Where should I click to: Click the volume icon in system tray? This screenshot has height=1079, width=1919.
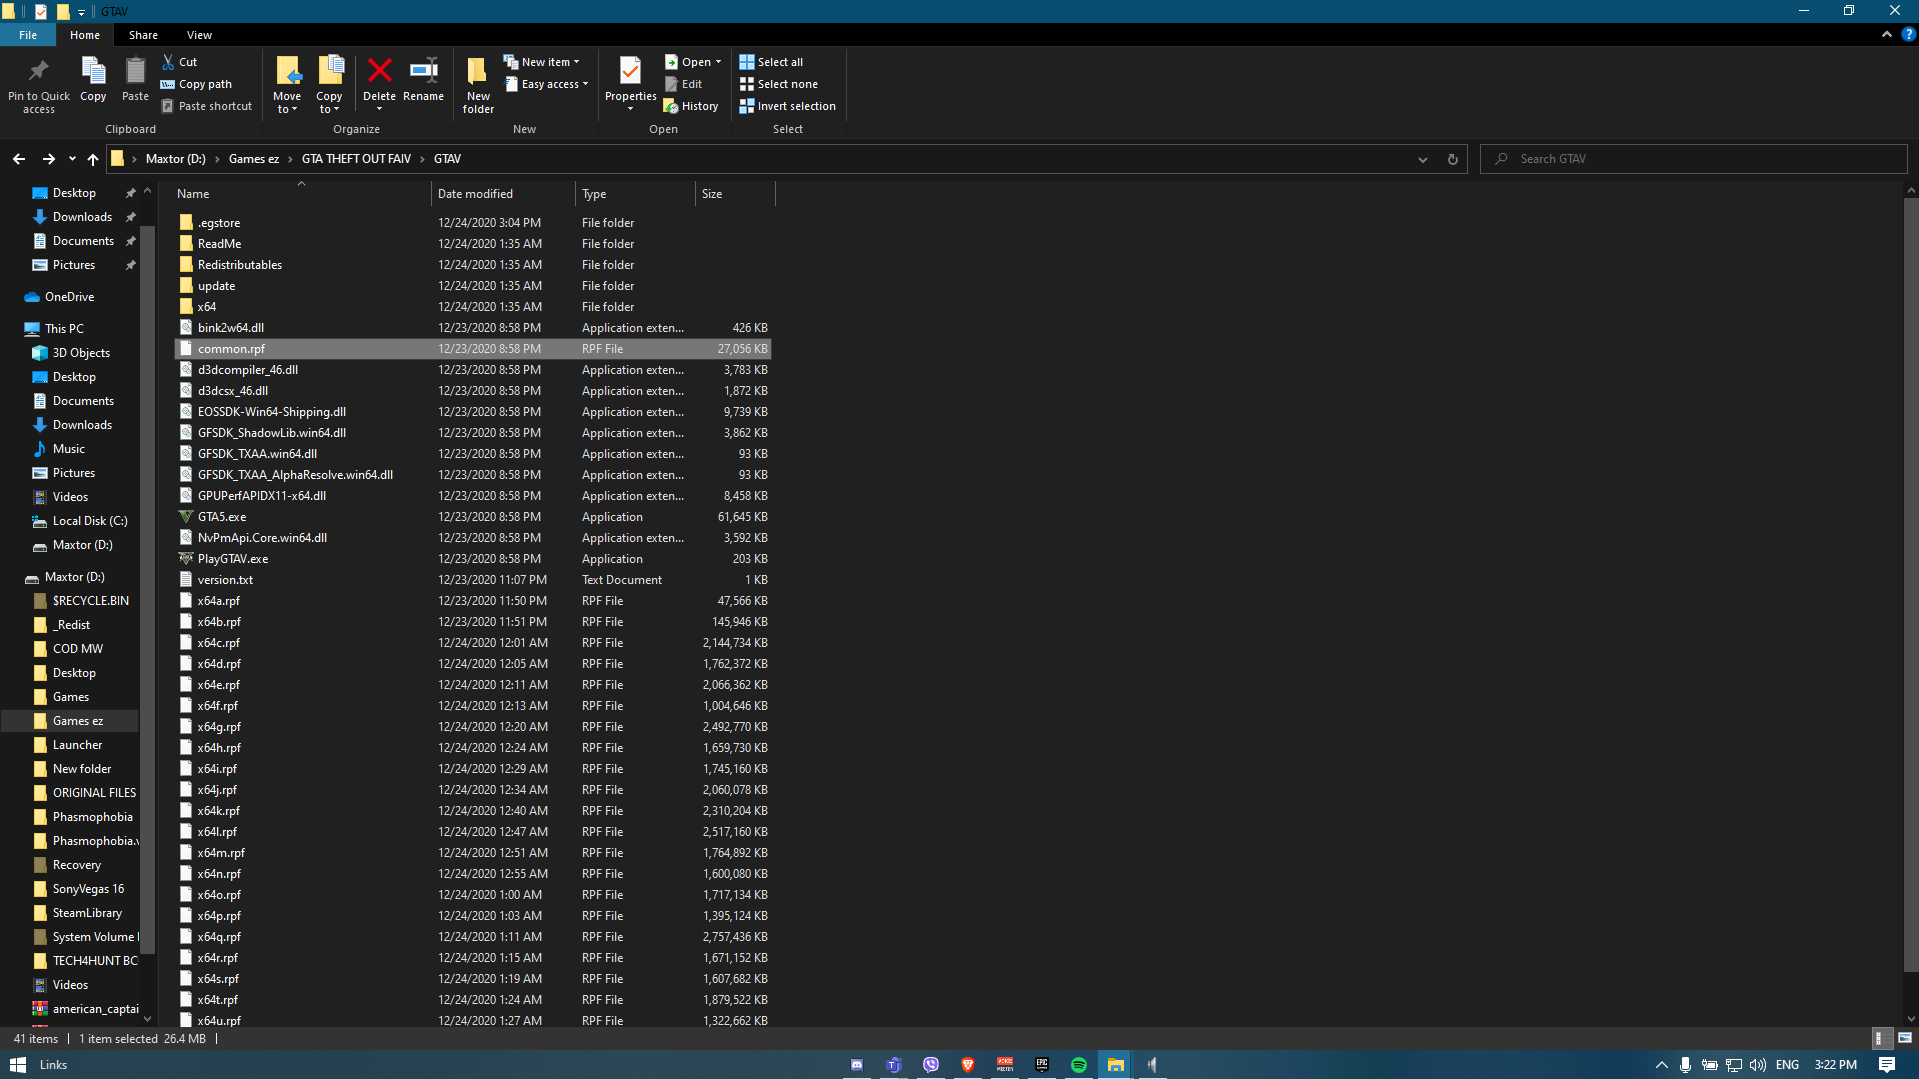pyautogui.click(x=1757, y=1065)
